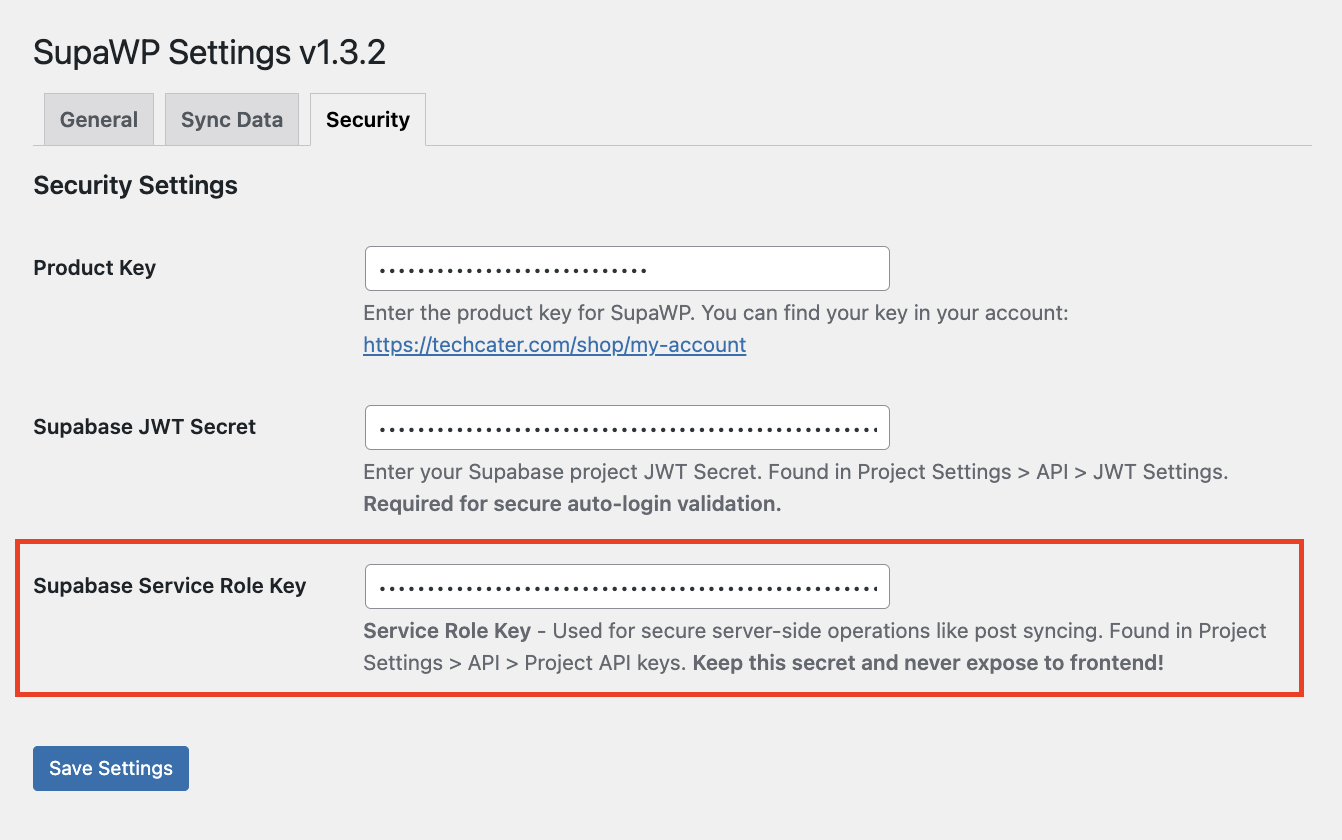Open the General tab

(x=98, y=120)
